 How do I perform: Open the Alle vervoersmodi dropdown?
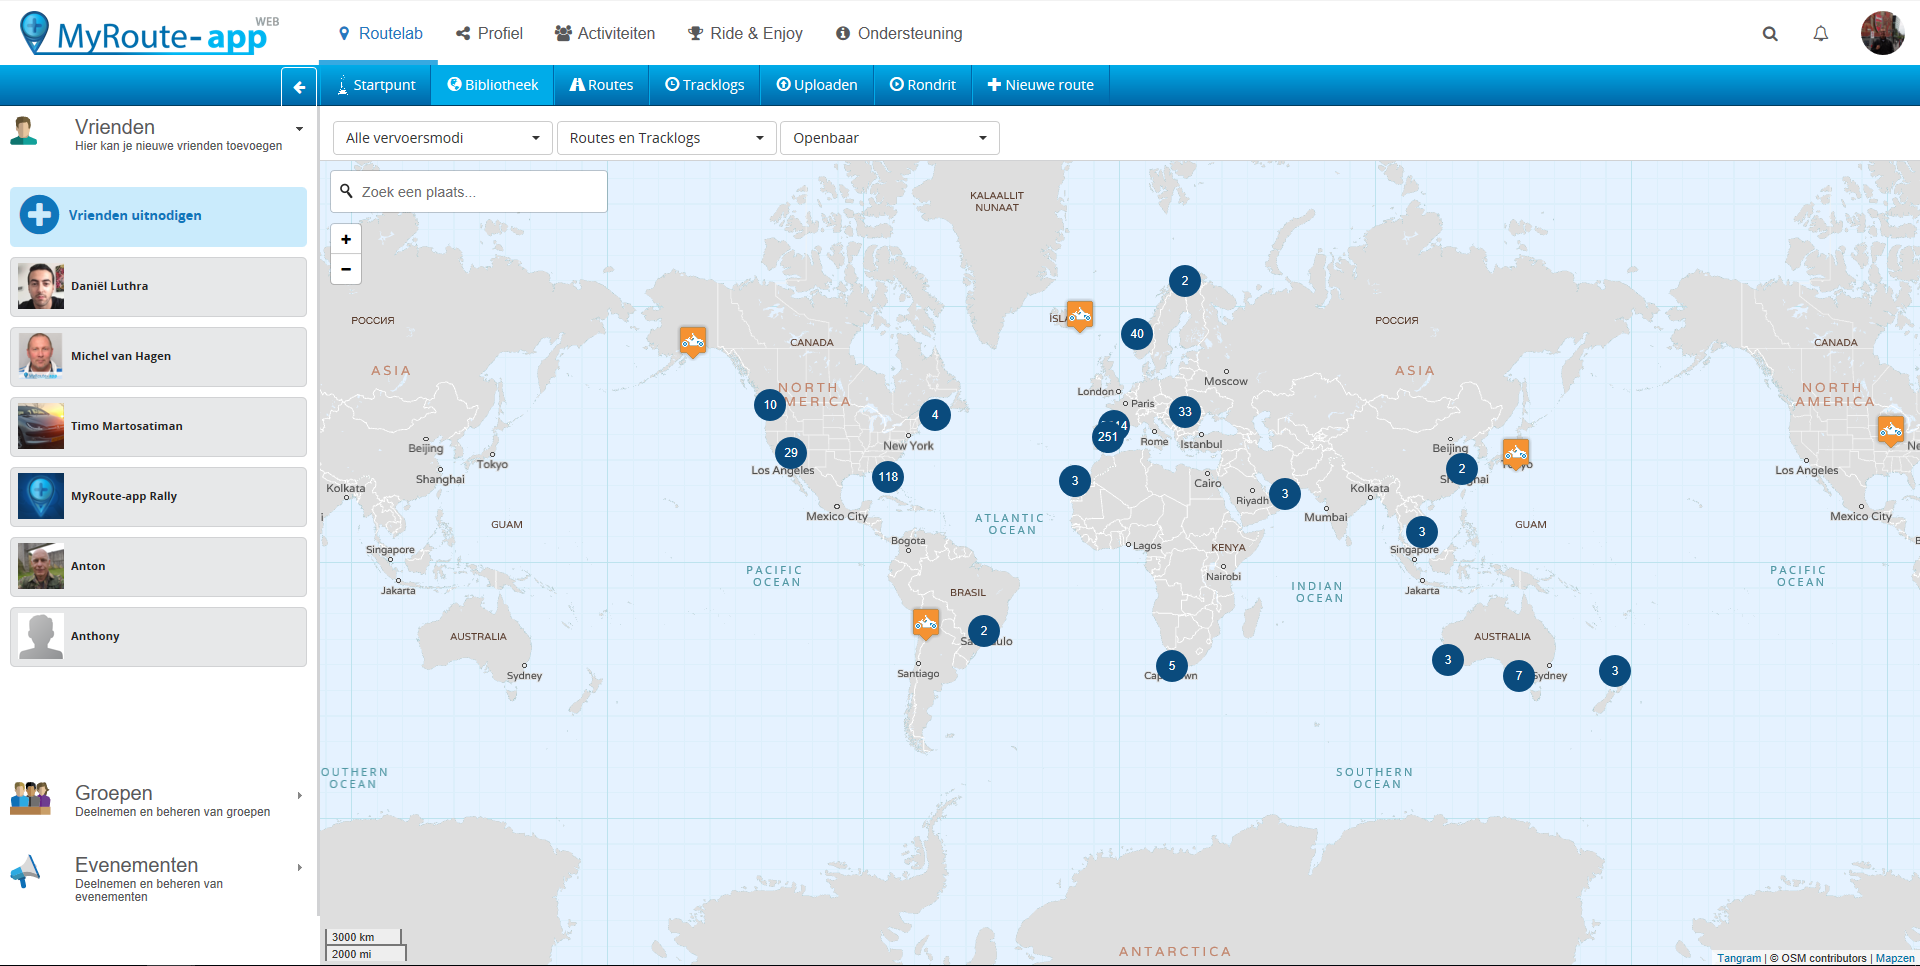(x=443, y=138)
